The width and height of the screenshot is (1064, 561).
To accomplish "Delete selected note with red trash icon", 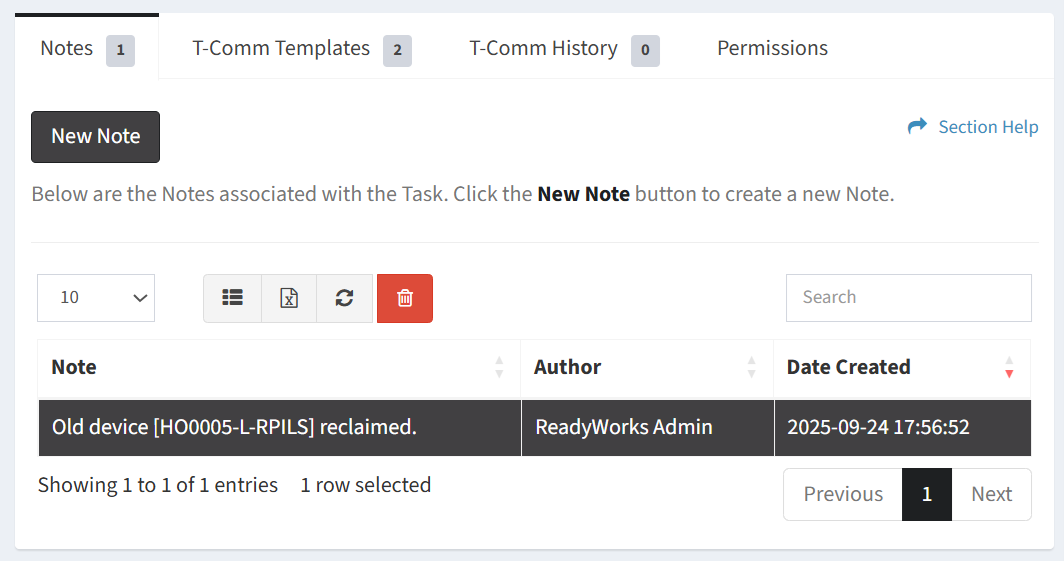I will pos(405,298).
